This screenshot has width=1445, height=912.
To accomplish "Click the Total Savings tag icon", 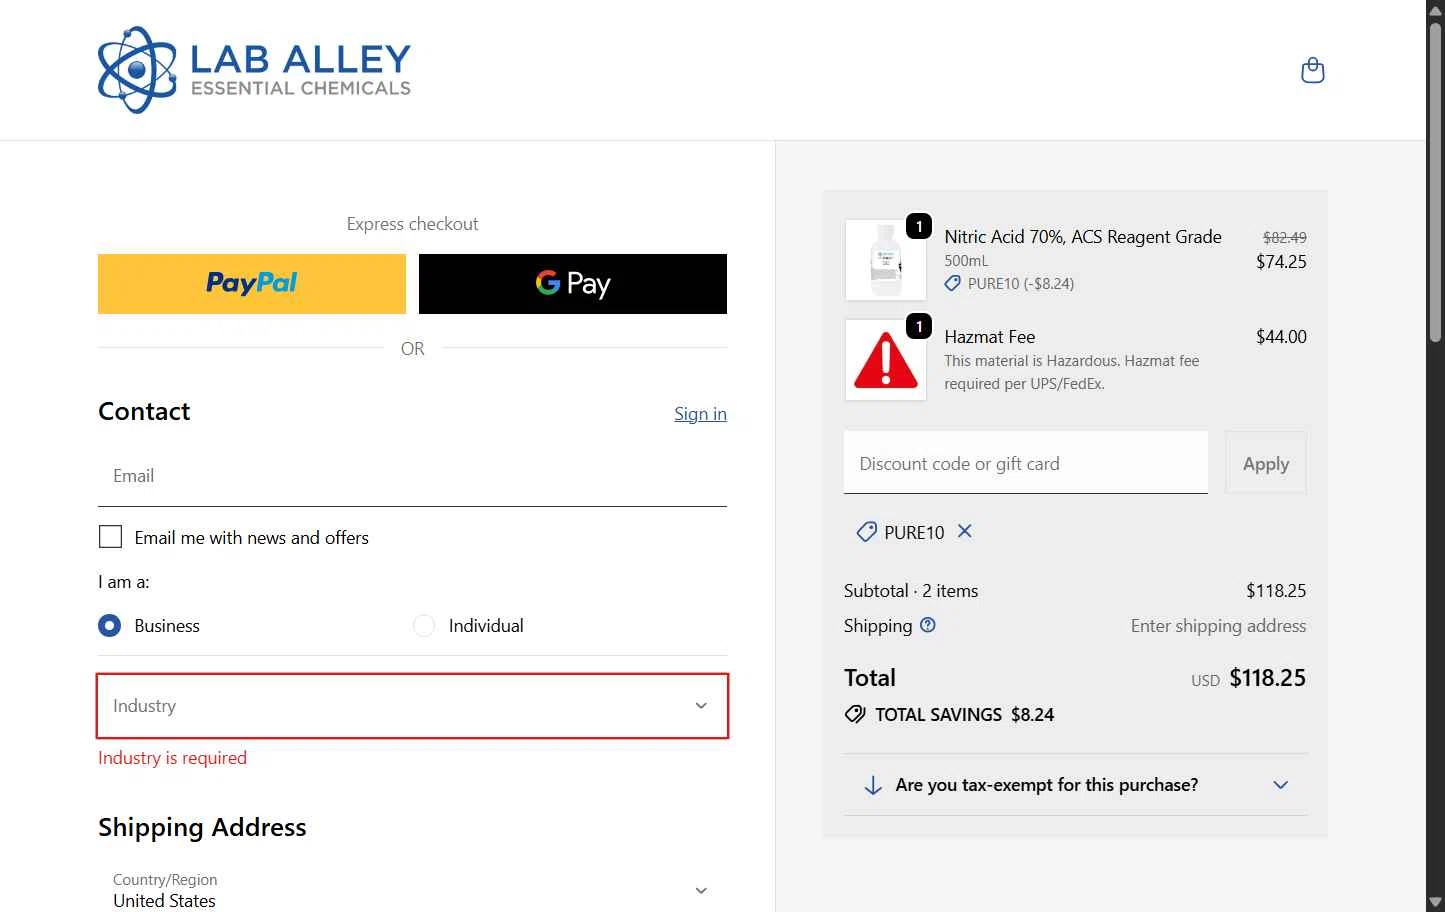I will pyautogui.click(x=855, y=714).
